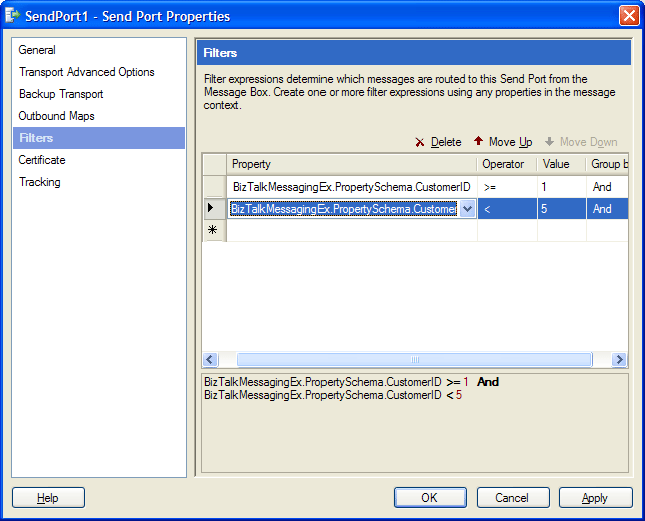The width and height of the screenshot is (645, 521).
Task: Click the selected property combo box text
Action: coord(343,209)
